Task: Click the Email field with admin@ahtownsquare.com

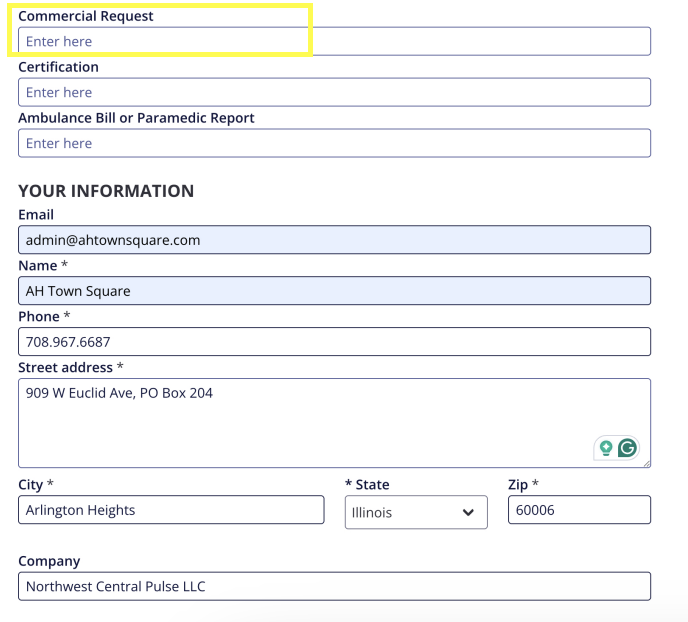Action: coord(334,240)
